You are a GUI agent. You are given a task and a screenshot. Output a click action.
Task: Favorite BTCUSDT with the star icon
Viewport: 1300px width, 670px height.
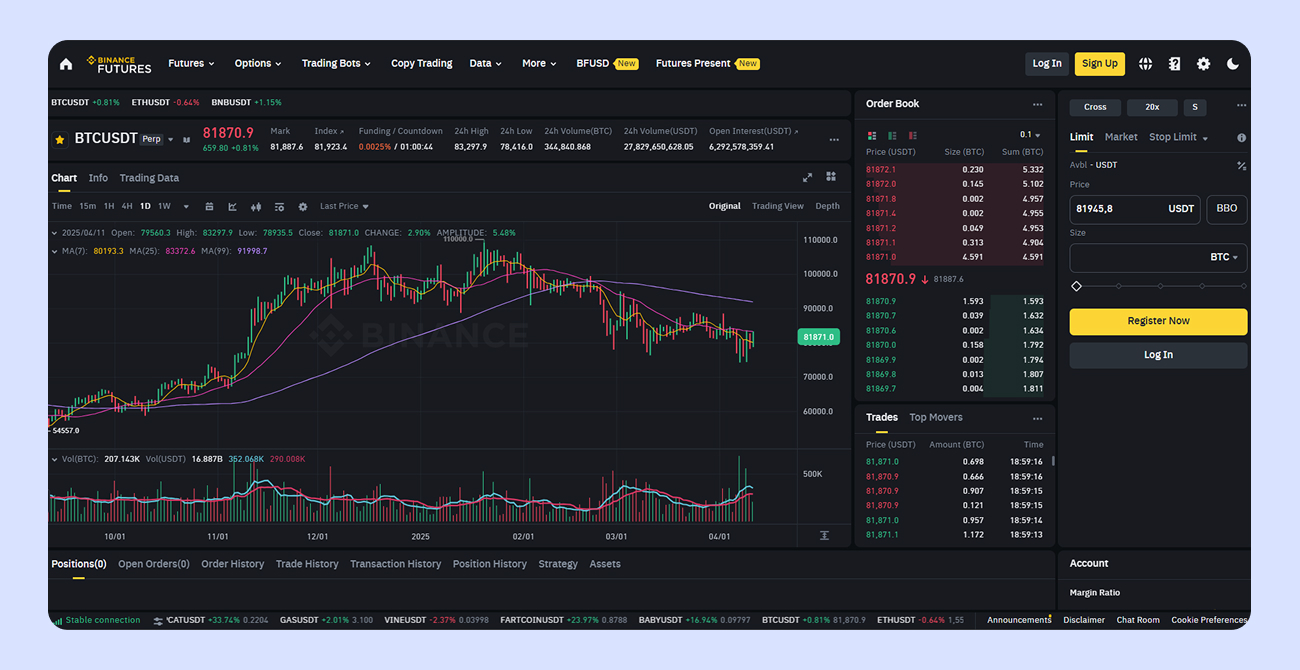click(60, 139)
